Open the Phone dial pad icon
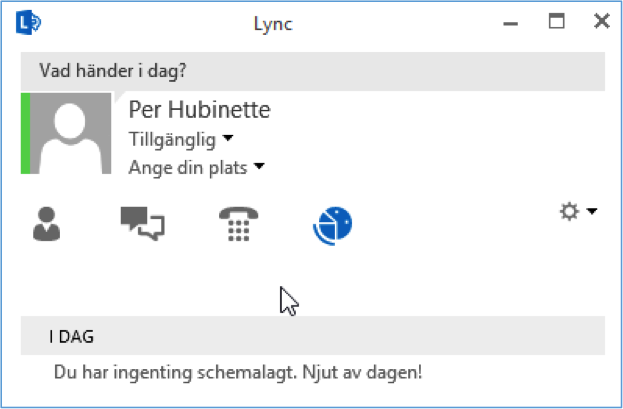The image size is (623, 409). tap(238, 224)
